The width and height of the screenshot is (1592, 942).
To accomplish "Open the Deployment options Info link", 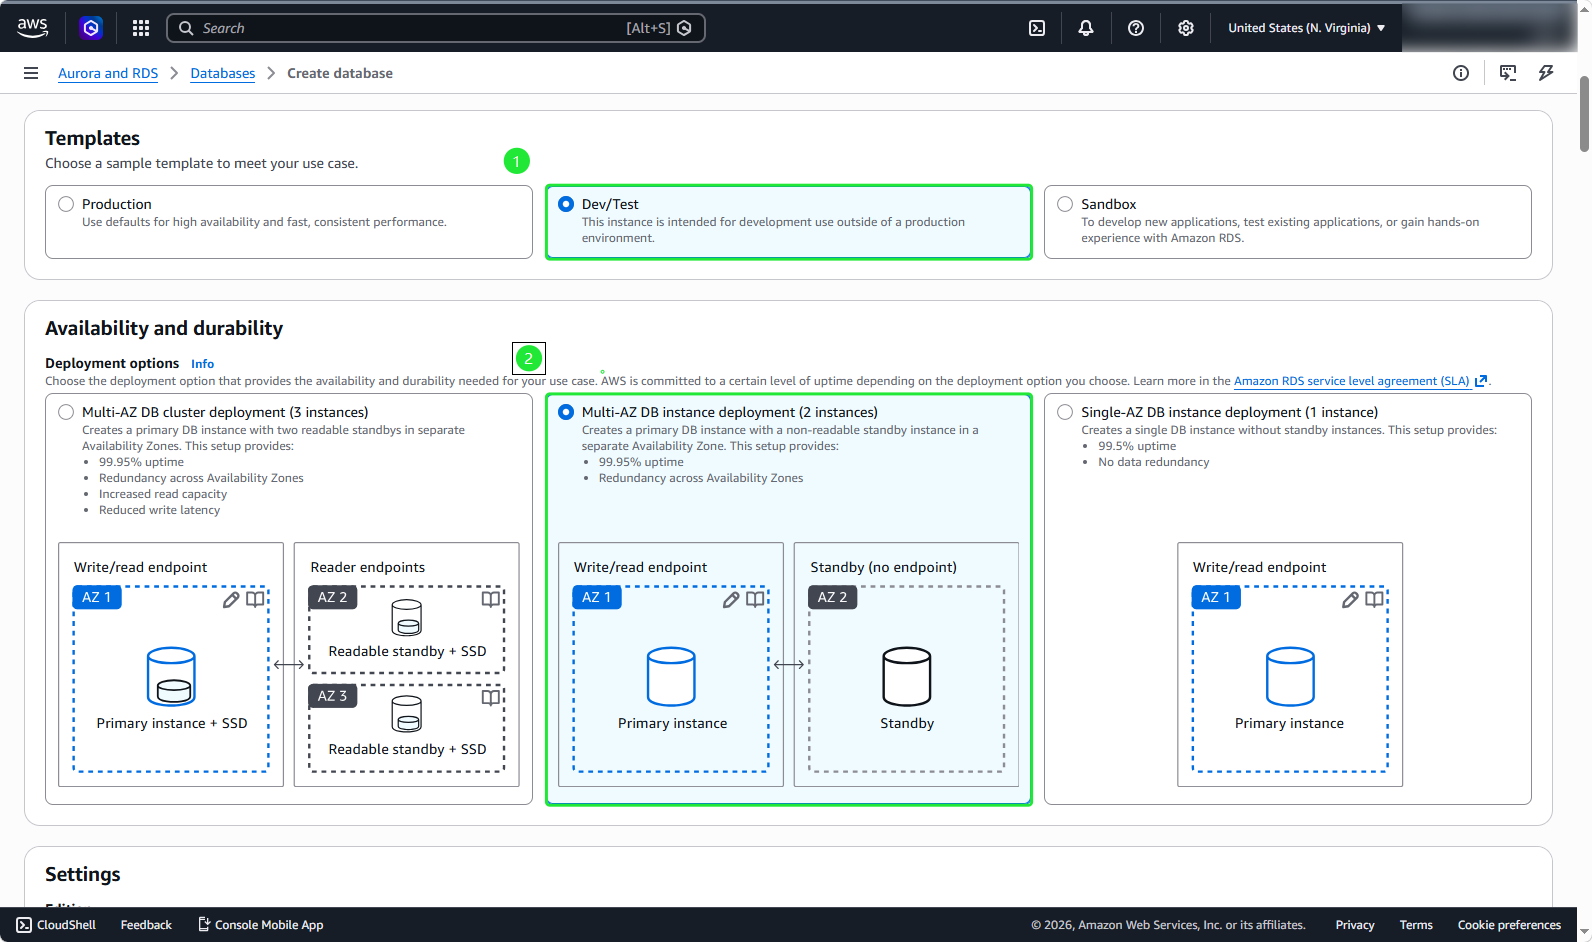I will click(x=202, y=364).
